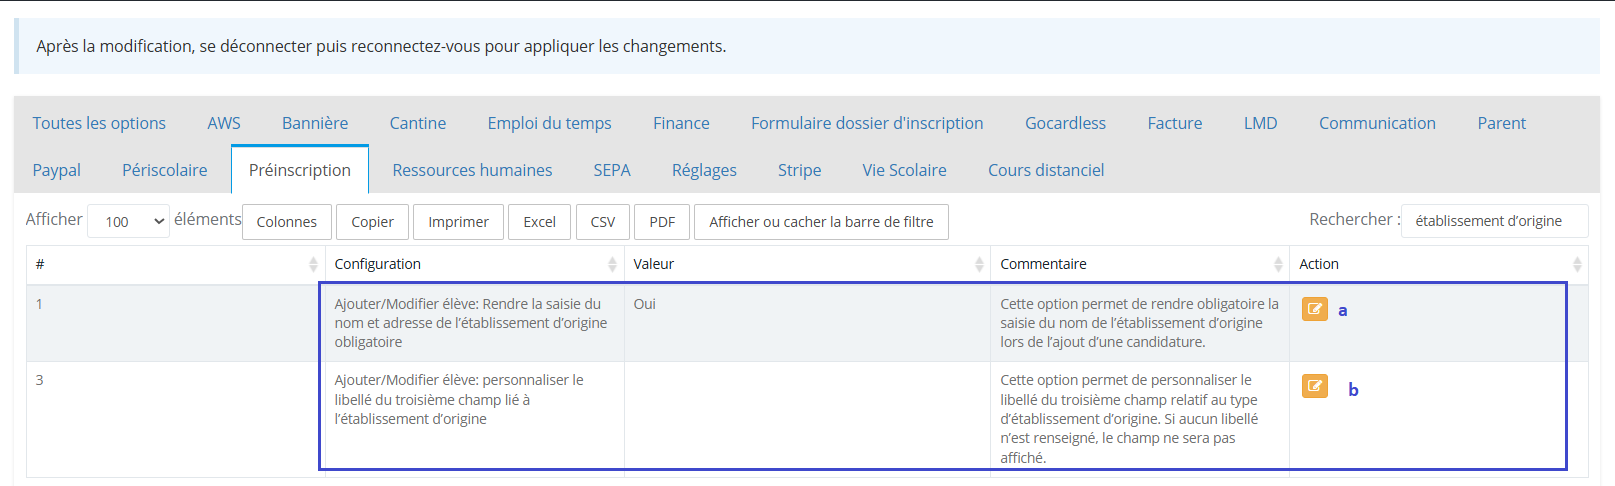
Task: Select the Toutes les options tab
Action: [99, 123]
